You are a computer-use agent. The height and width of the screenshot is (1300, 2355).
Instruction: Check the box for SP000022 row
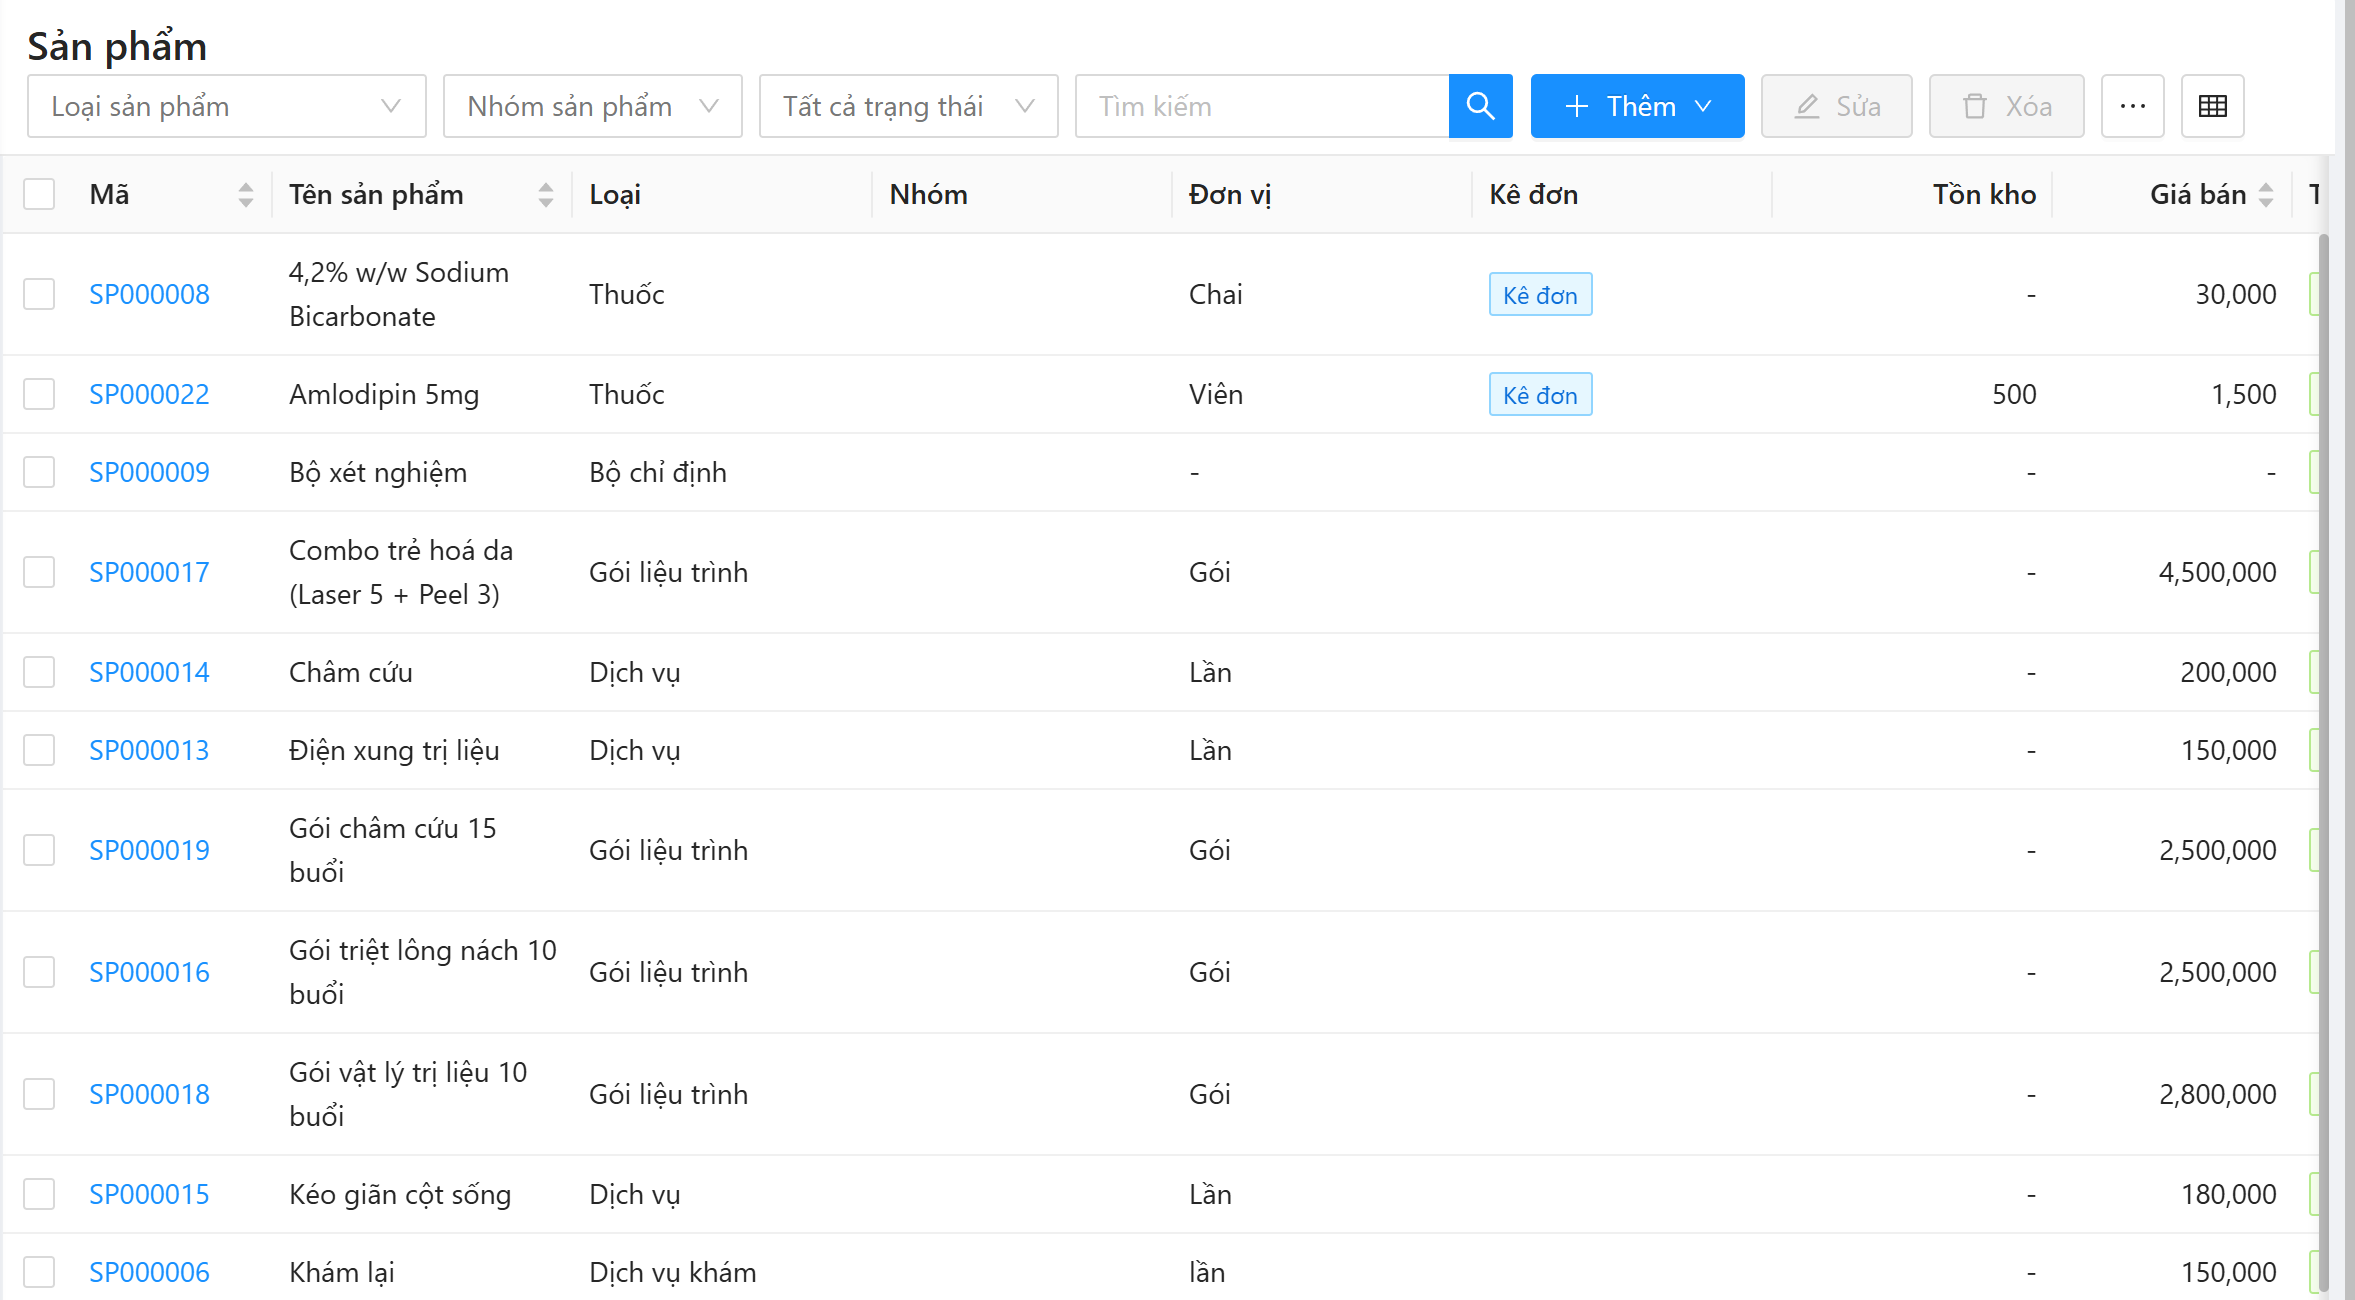tap(39, 394)
